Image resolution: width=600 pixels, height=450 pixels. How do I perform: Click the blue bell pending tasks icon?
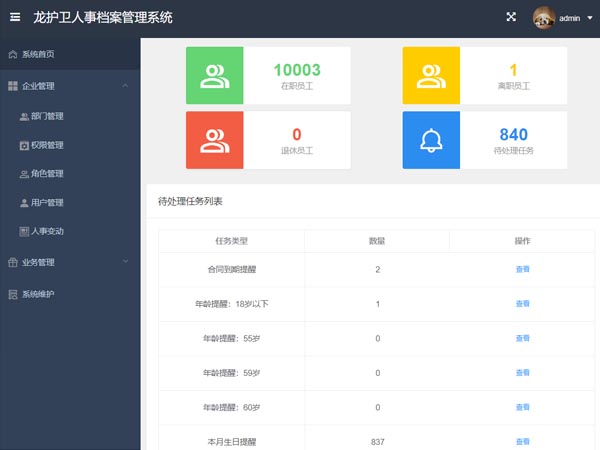click(432, 140)
